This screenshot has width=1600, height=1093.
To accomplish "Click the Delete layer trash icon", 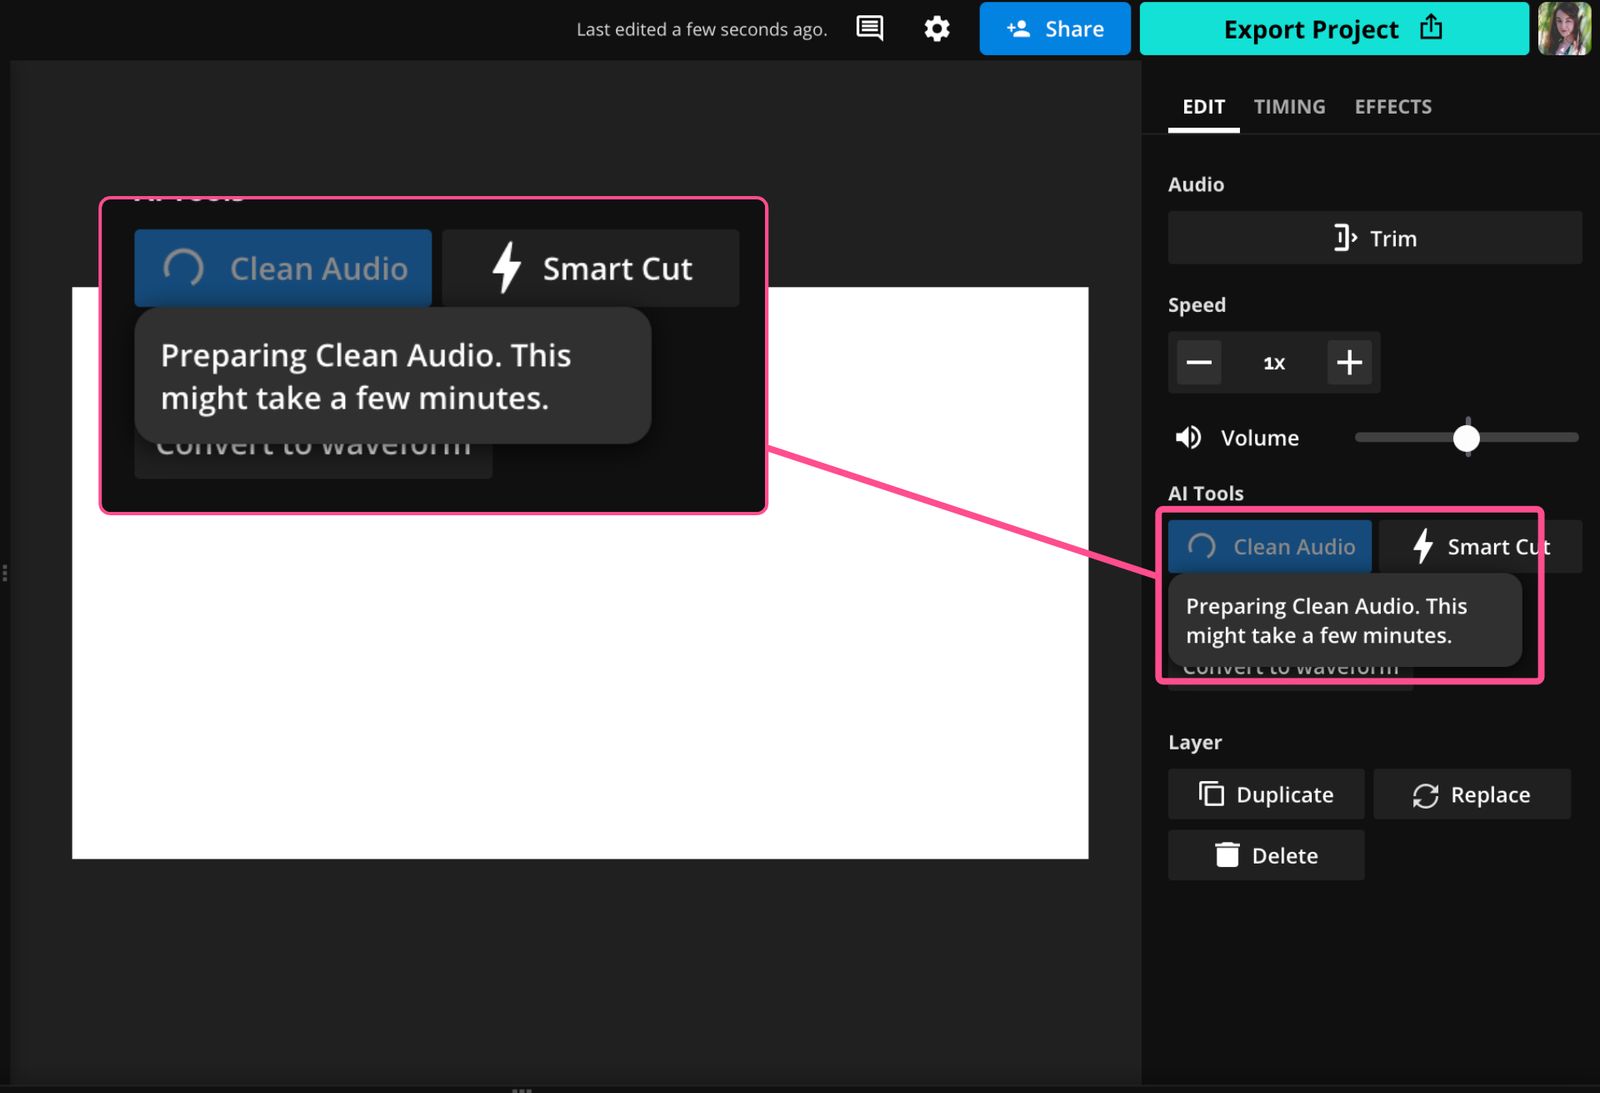I will coord(1226,855).
